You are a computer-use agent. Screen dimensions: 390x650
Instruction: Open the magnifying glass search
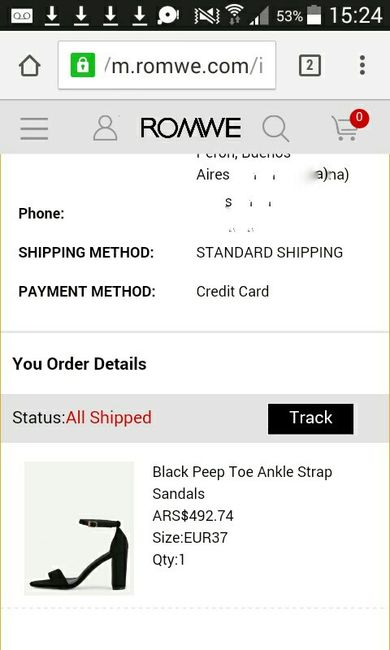point(276,129)
